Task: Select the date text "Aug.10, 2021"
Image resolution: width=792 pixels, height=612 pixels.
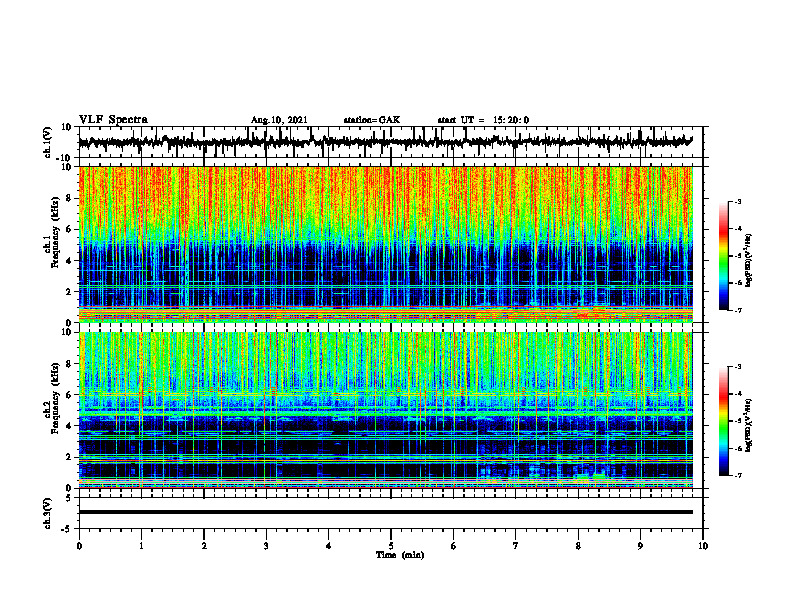Action: tap(279, 120)
